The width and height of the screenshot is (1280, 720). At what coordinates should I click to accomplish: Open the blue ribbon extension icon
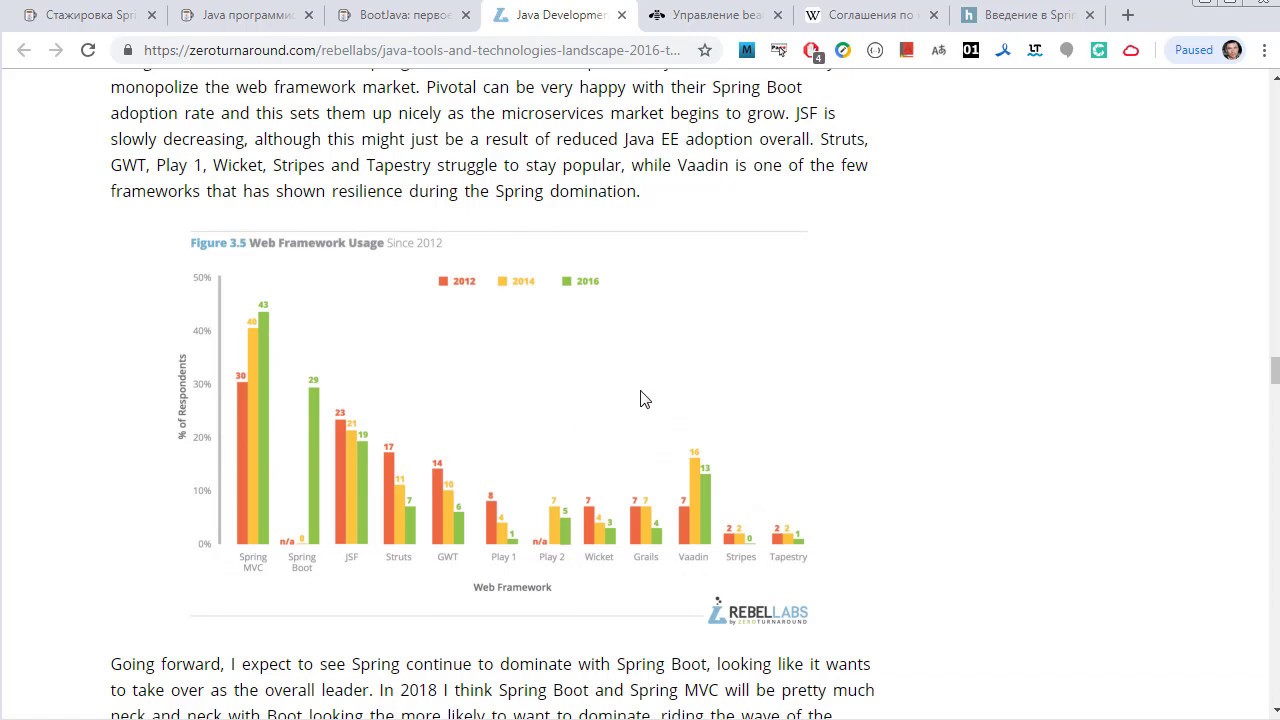coord(1003,50)
